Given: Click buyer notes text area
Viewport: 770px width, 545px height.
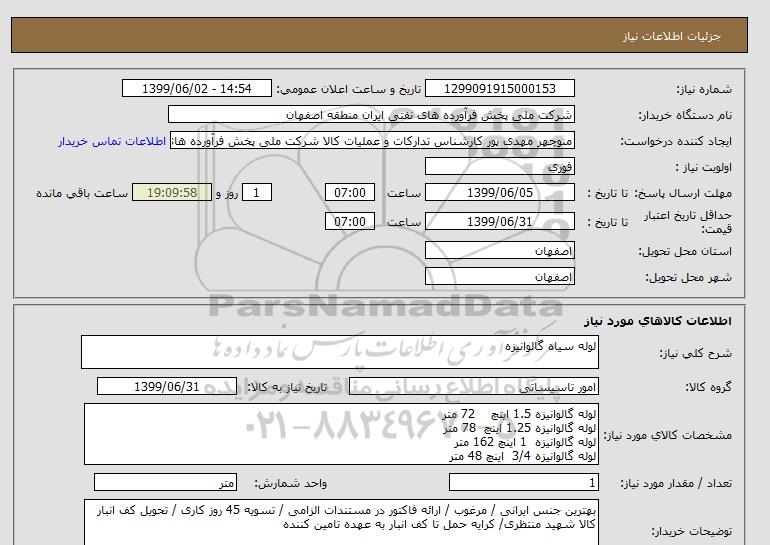Looking at the screenshot, I should pos(341,523).
